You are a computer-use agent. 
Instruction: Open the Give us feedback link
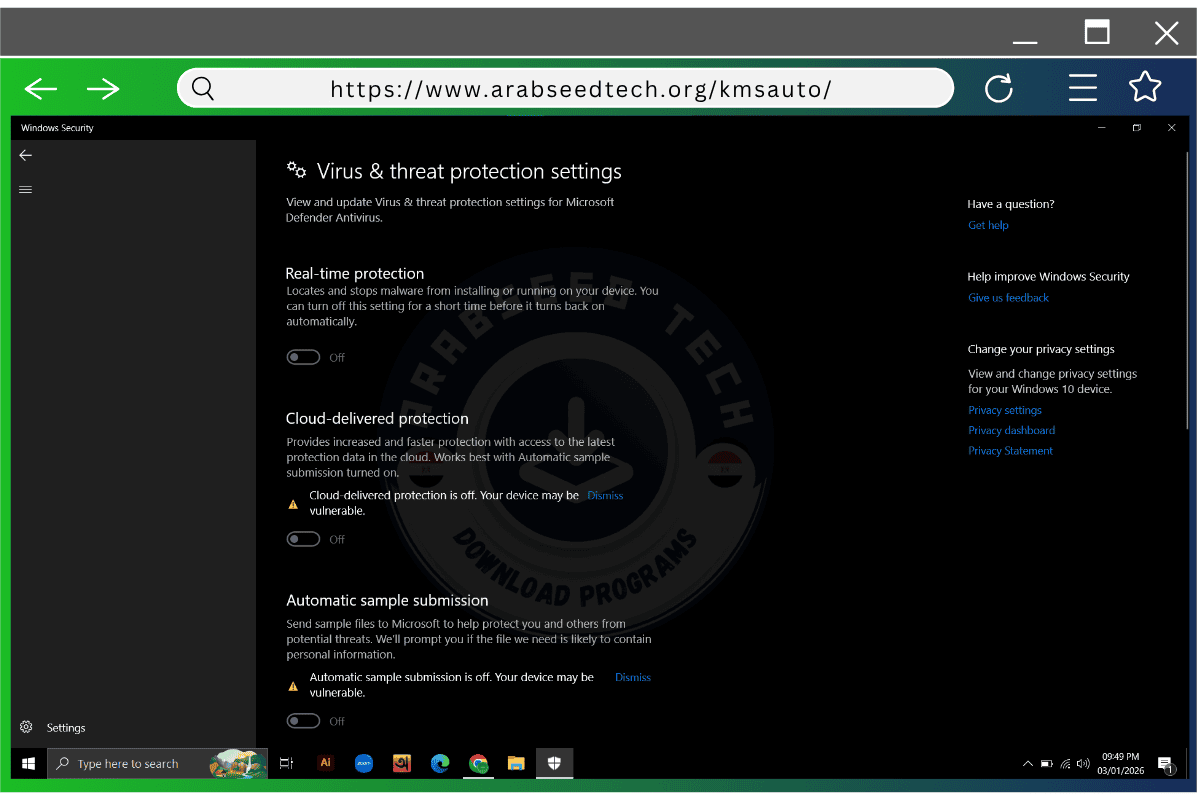coord(1008,297)
